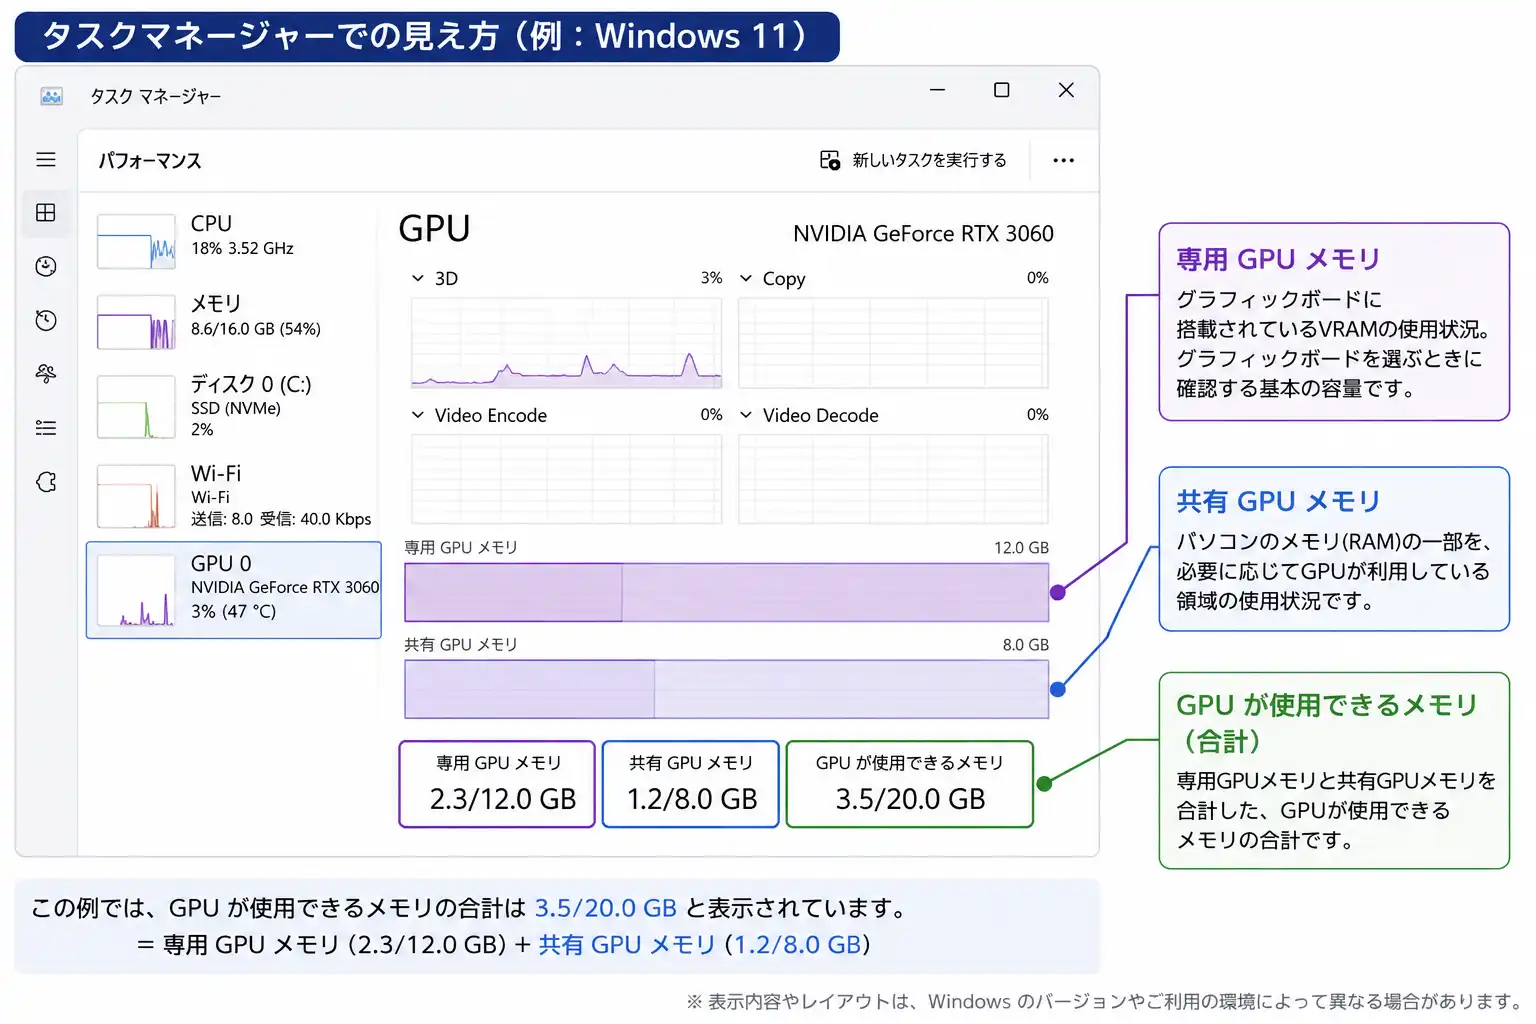Click the パフォーマンス page header

tap(150, 161)
